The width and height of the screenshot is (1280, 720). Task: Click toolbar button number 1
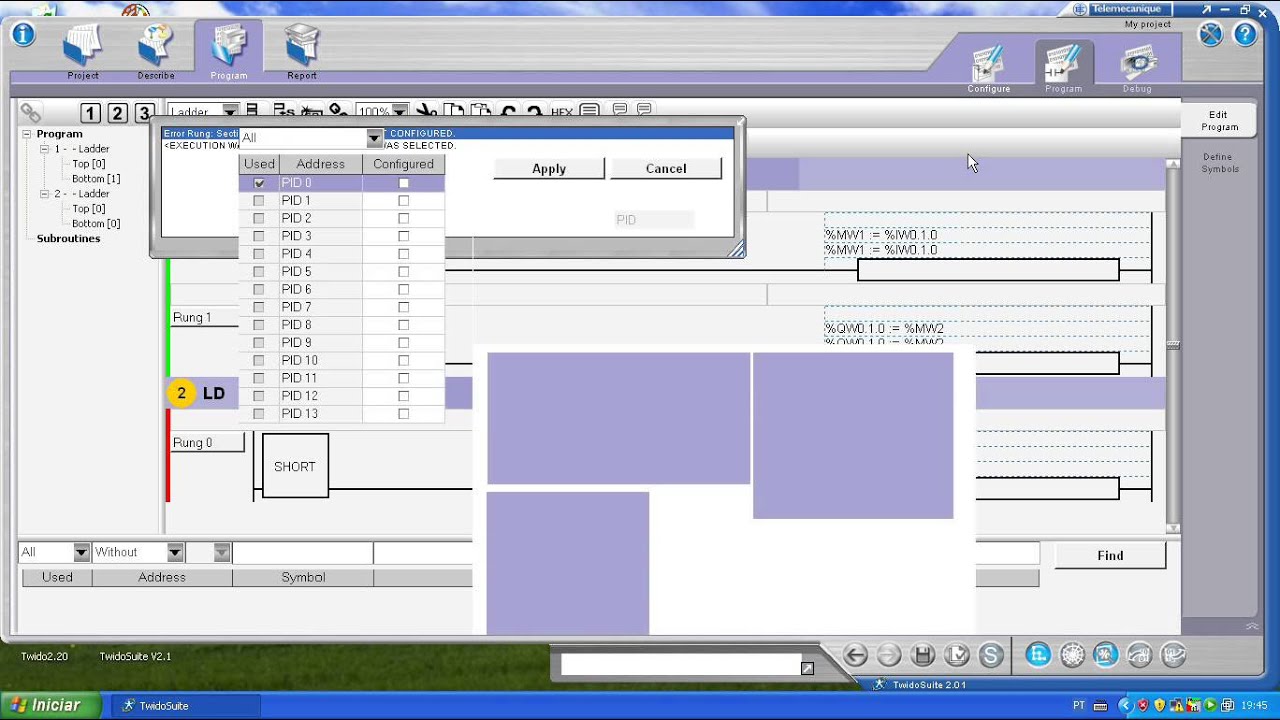pyautogui.click(x=90, y=113)
